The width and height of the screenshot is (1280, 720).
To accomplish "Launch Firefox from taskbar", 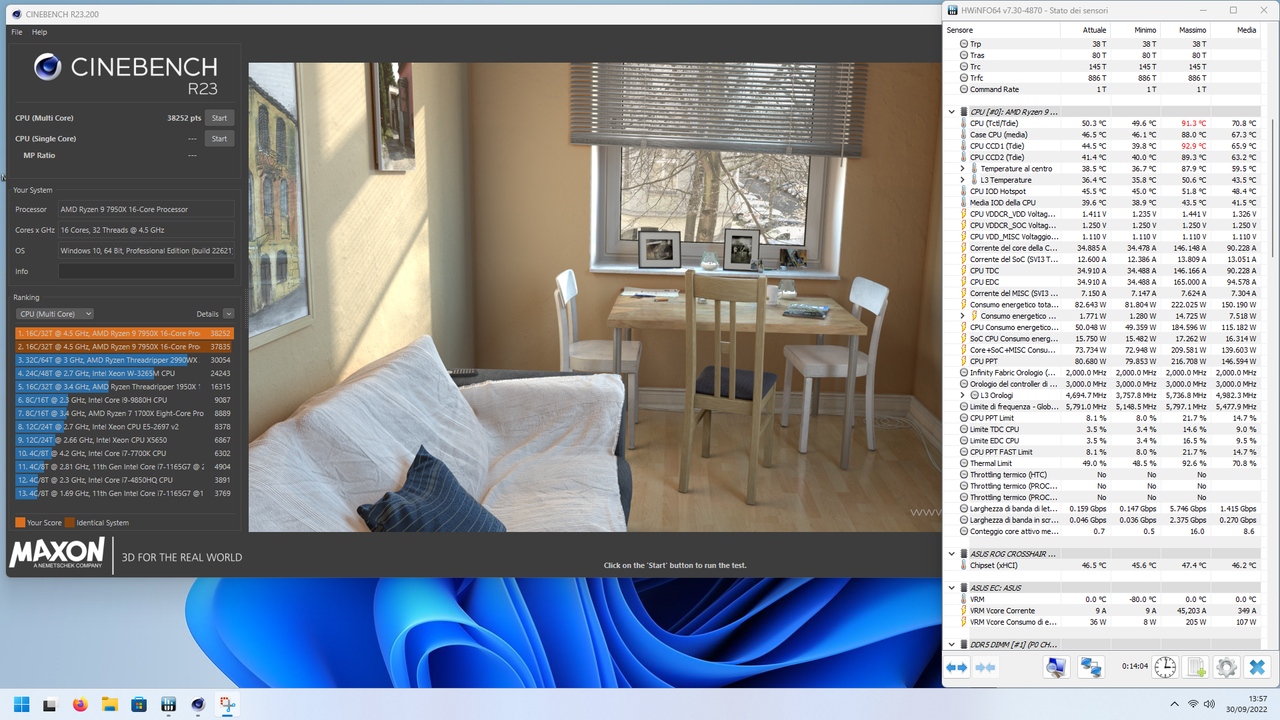I will coord(80,704).
